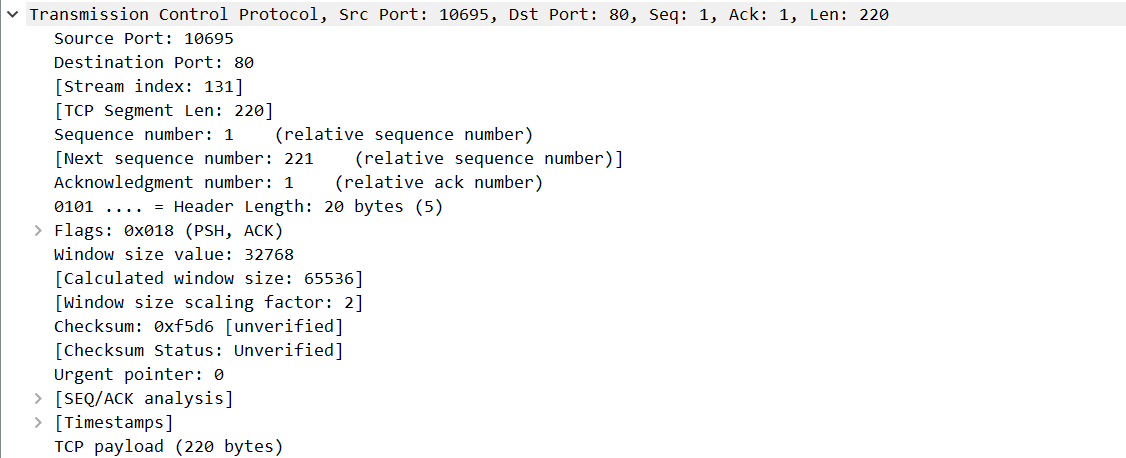Select the Window size value: 32768 row
The image size is (1126, 458).
(173, 255)
